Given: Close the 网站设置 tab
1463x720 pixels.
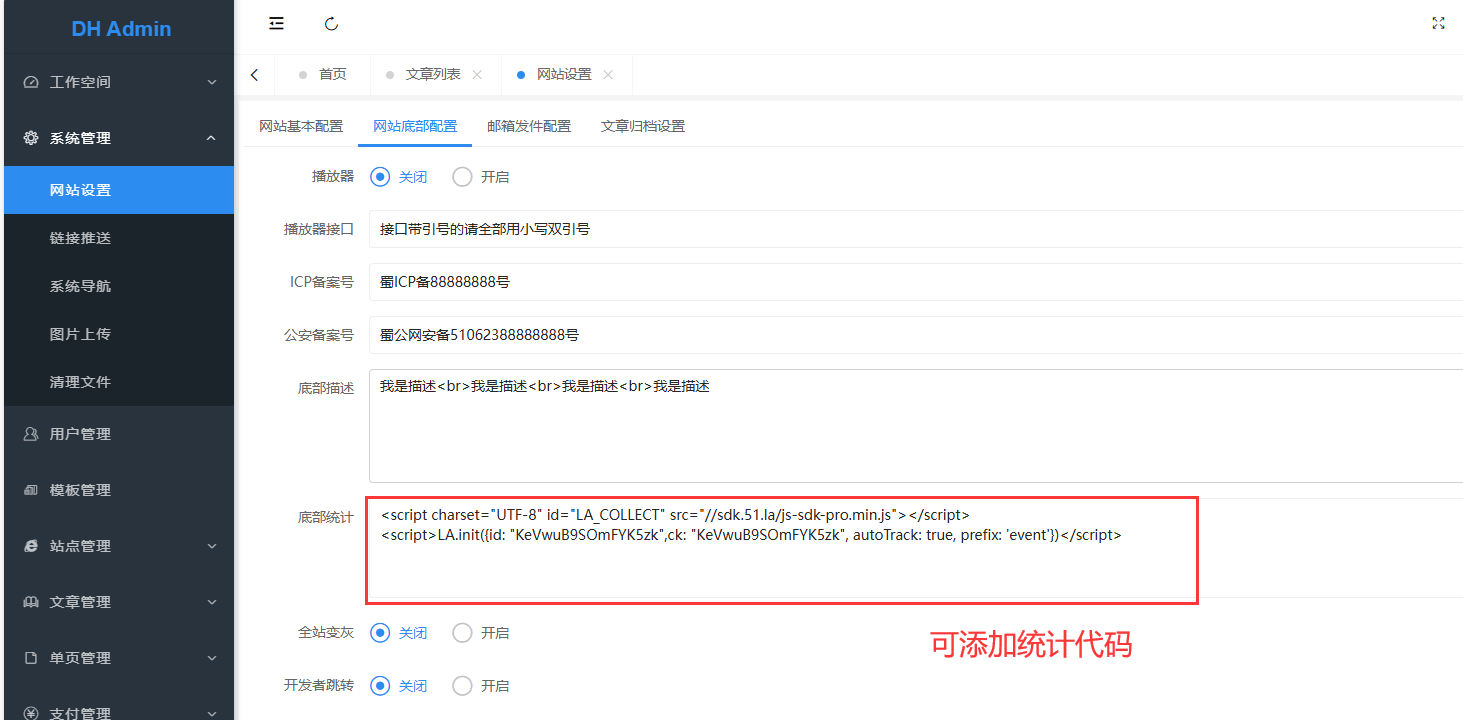Looking at the screenshot, I should pyautogui.click(x=608, y=75).
